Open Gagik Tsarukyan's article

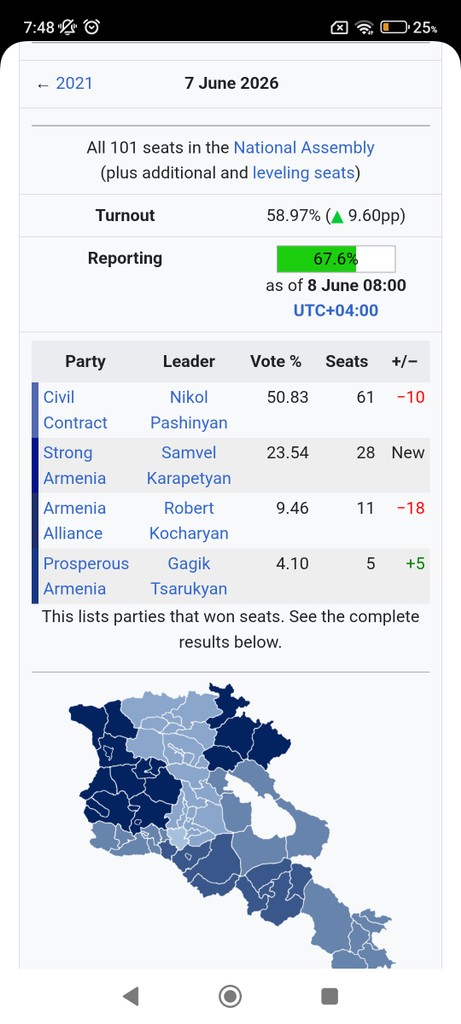pos(189,576)
